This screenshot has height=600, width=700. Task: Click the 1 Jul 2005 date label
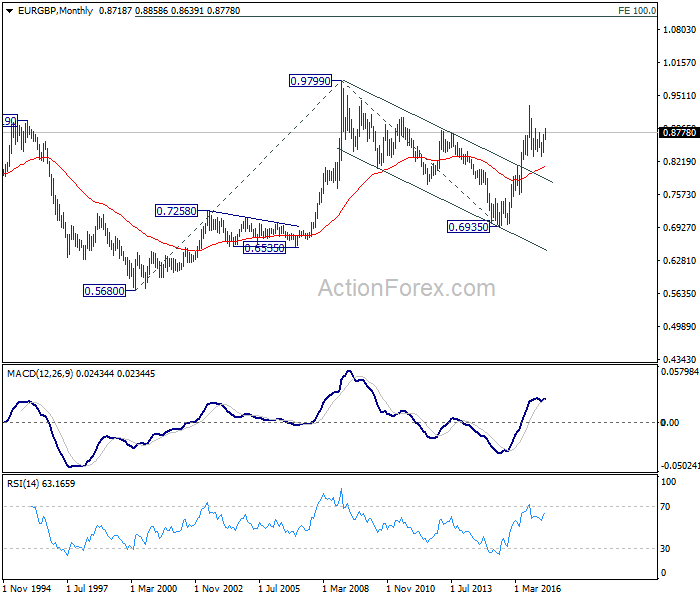click(279, 588)
